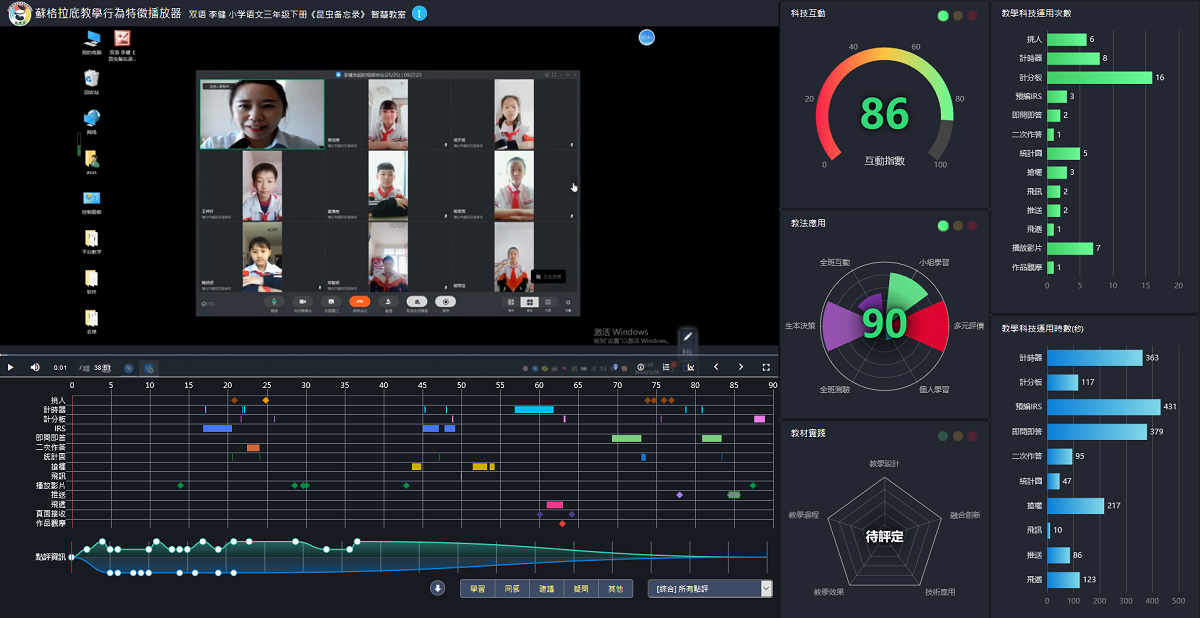Mute the player volume
1200x618 pixels.
35,367
